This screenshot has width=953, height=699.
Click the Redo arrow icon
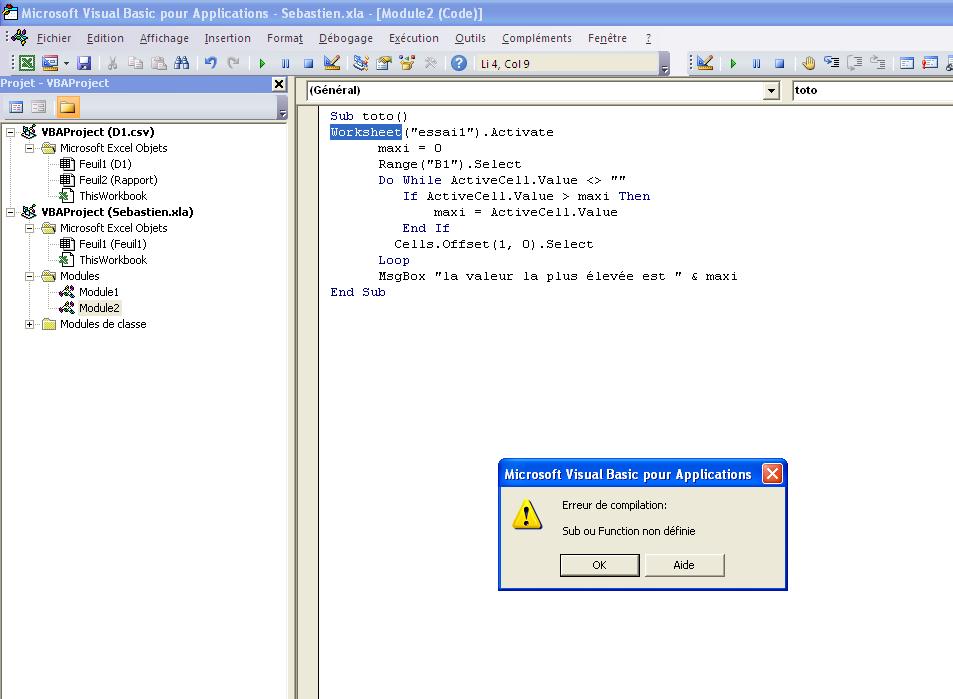233,63
